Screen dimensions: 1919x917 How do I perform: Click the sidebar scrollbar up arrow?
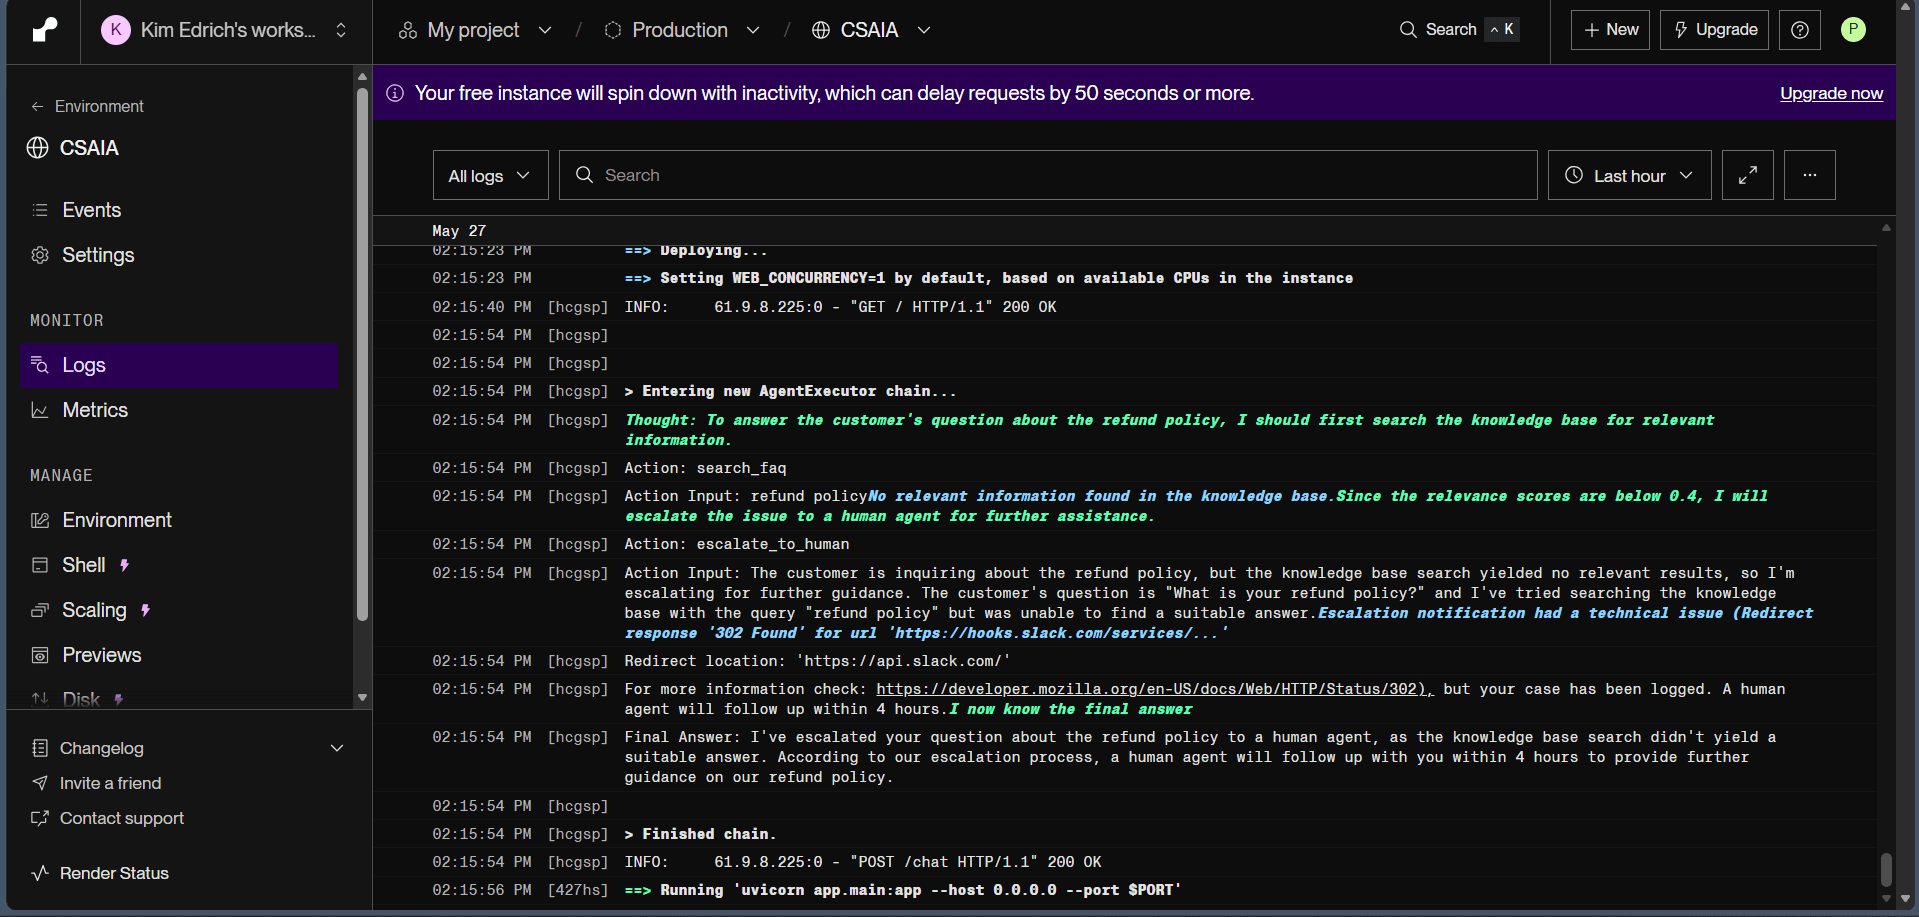click(362, 76)
